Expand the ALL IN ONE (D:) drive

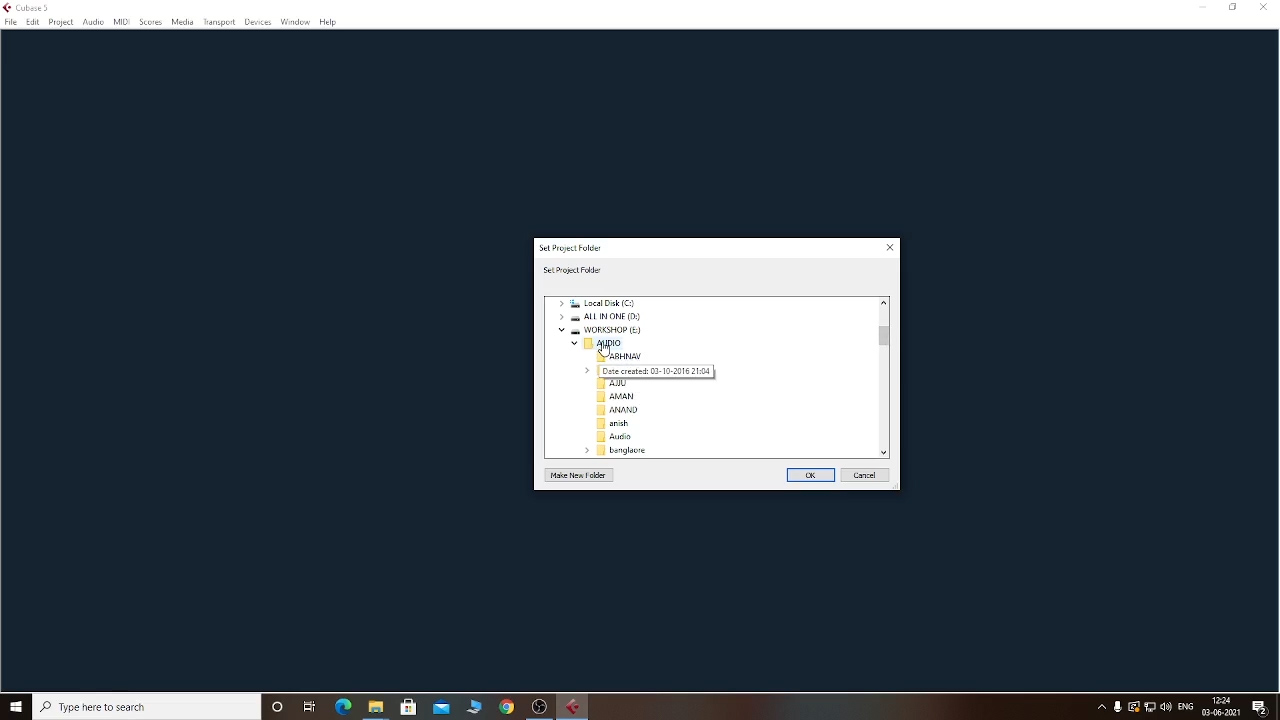[562, 316]
